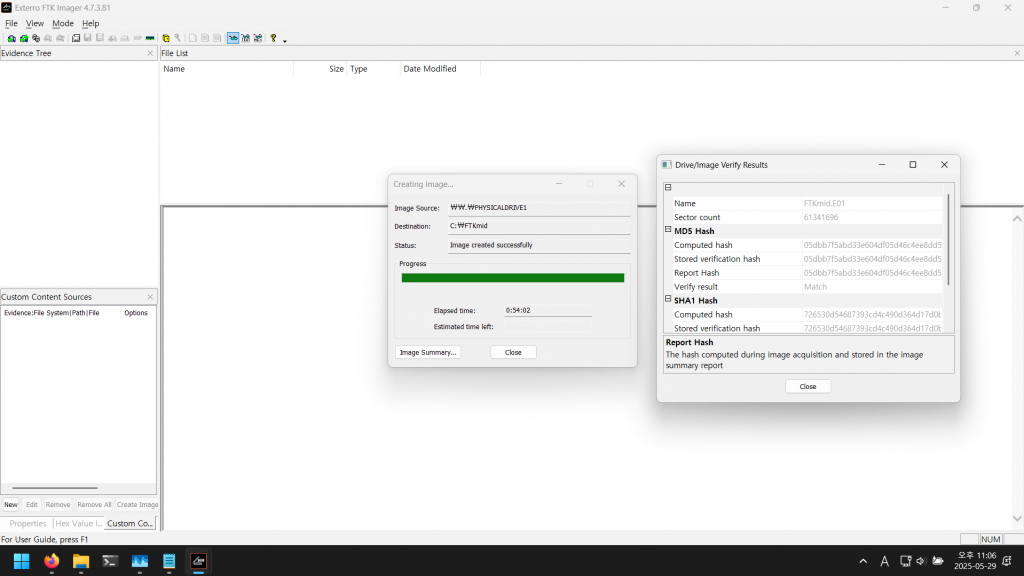Image resolution: width=1024 pixels, height=576 pixels.
Task: Open the Image Mounting toolbar icon
Action: point(36,39)
